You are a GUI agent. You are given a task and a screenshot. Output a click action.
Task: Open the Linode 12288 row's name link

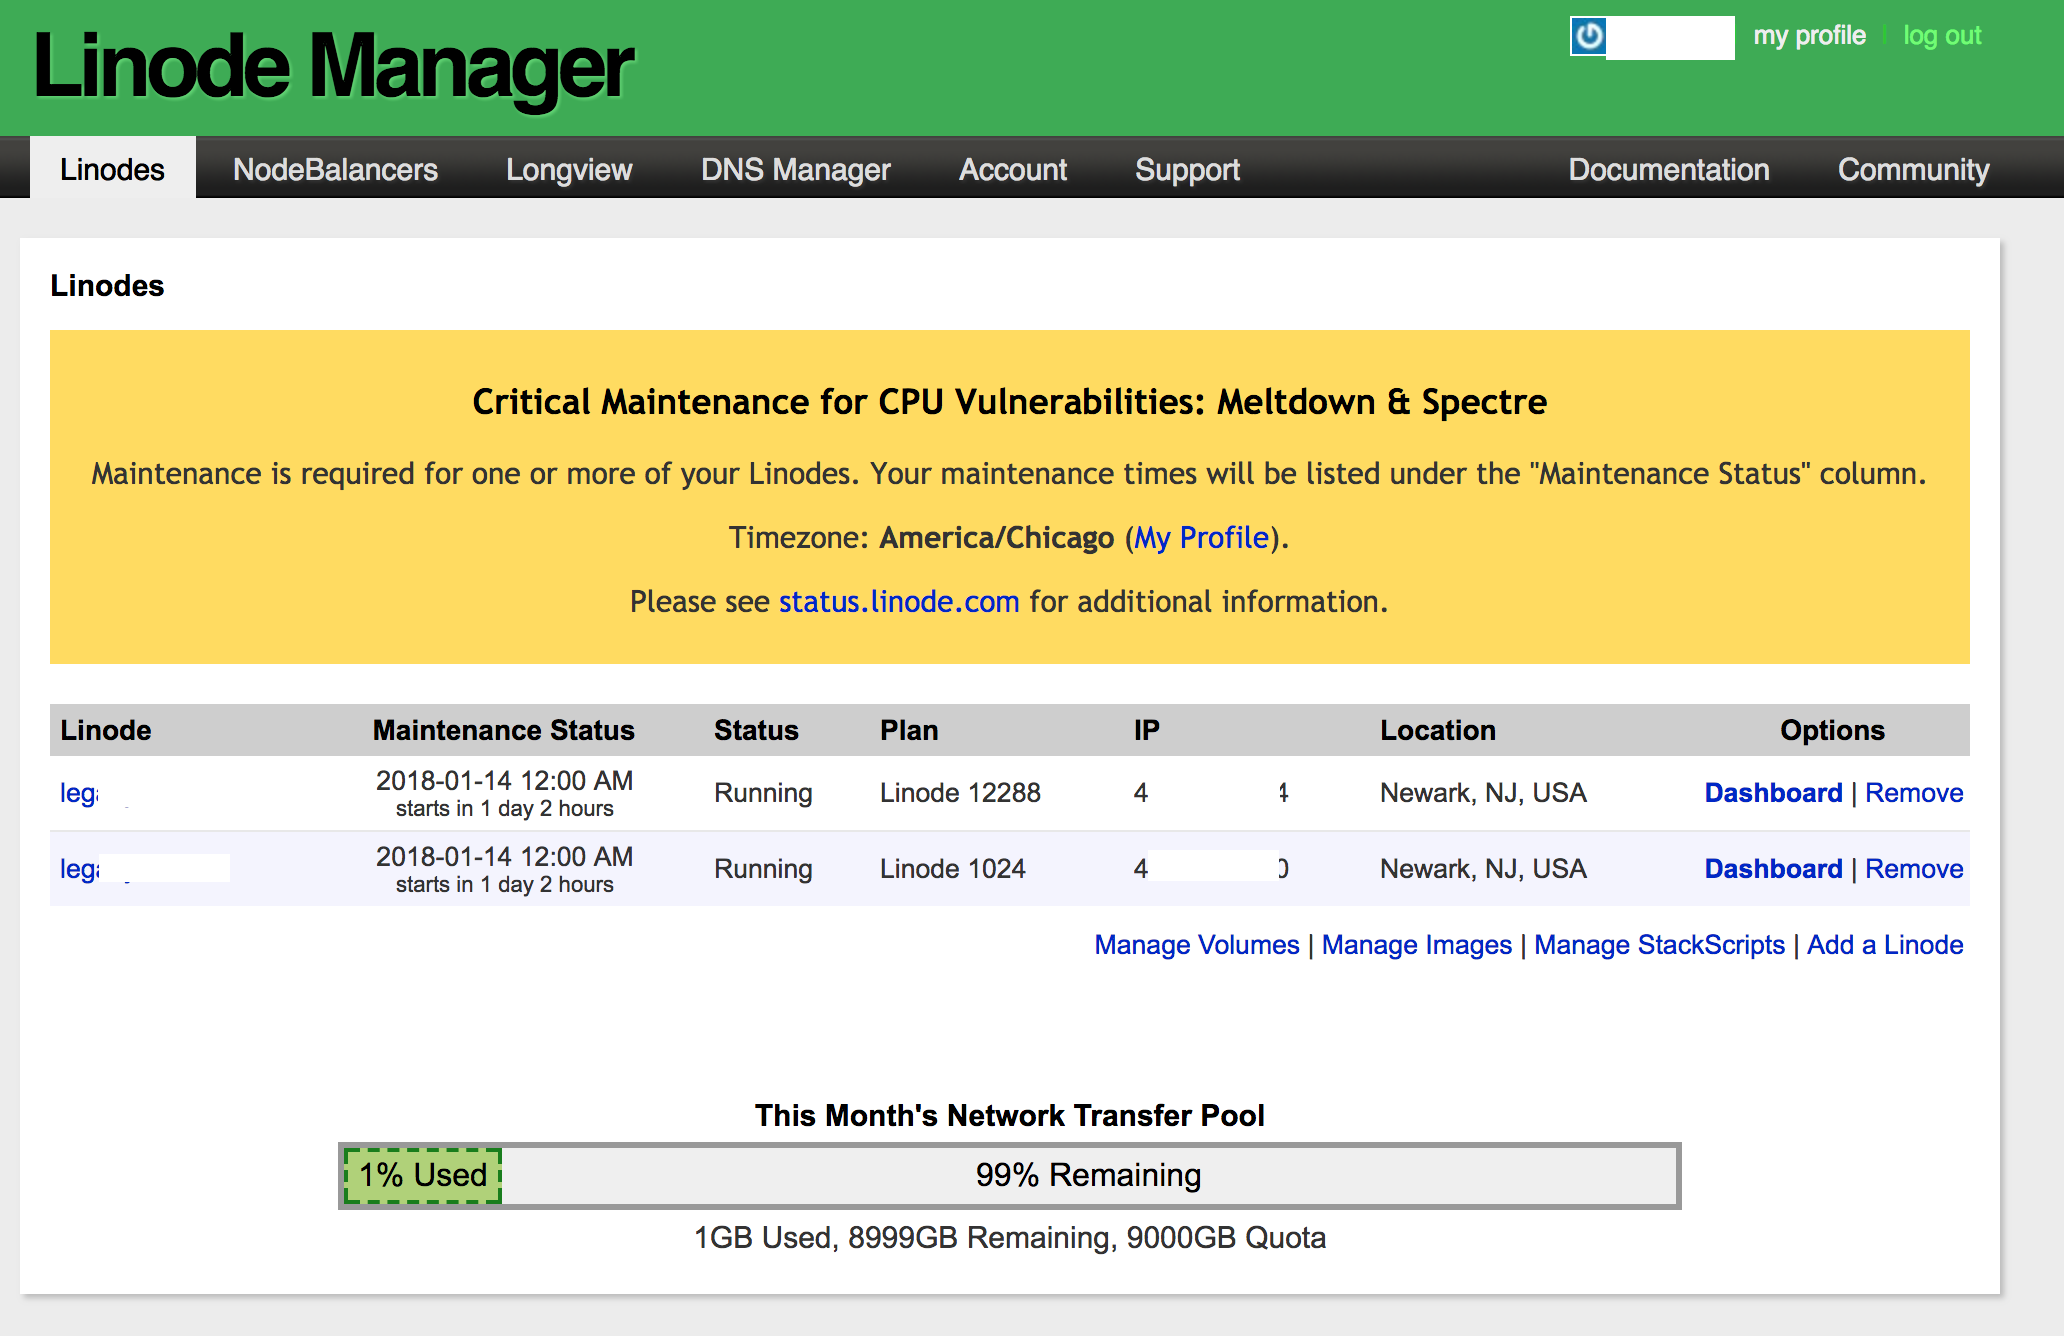pos(80,793)
